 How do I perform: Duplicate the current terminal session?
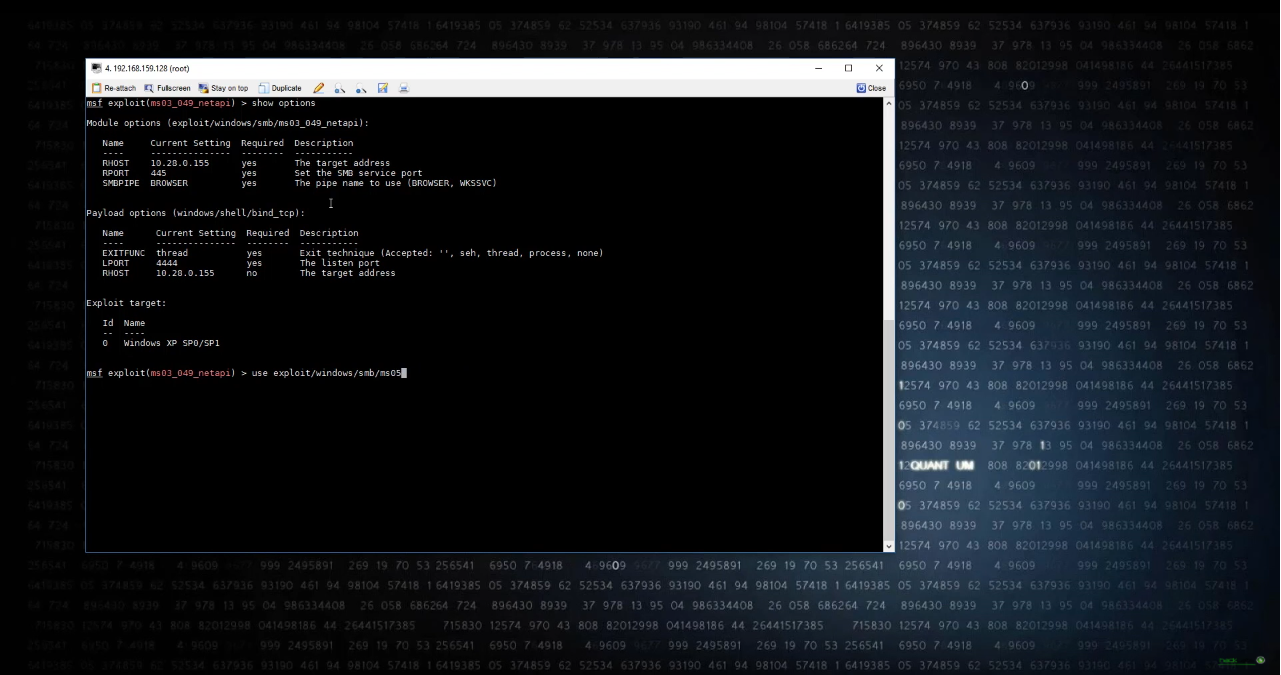(x=280, y=88)
